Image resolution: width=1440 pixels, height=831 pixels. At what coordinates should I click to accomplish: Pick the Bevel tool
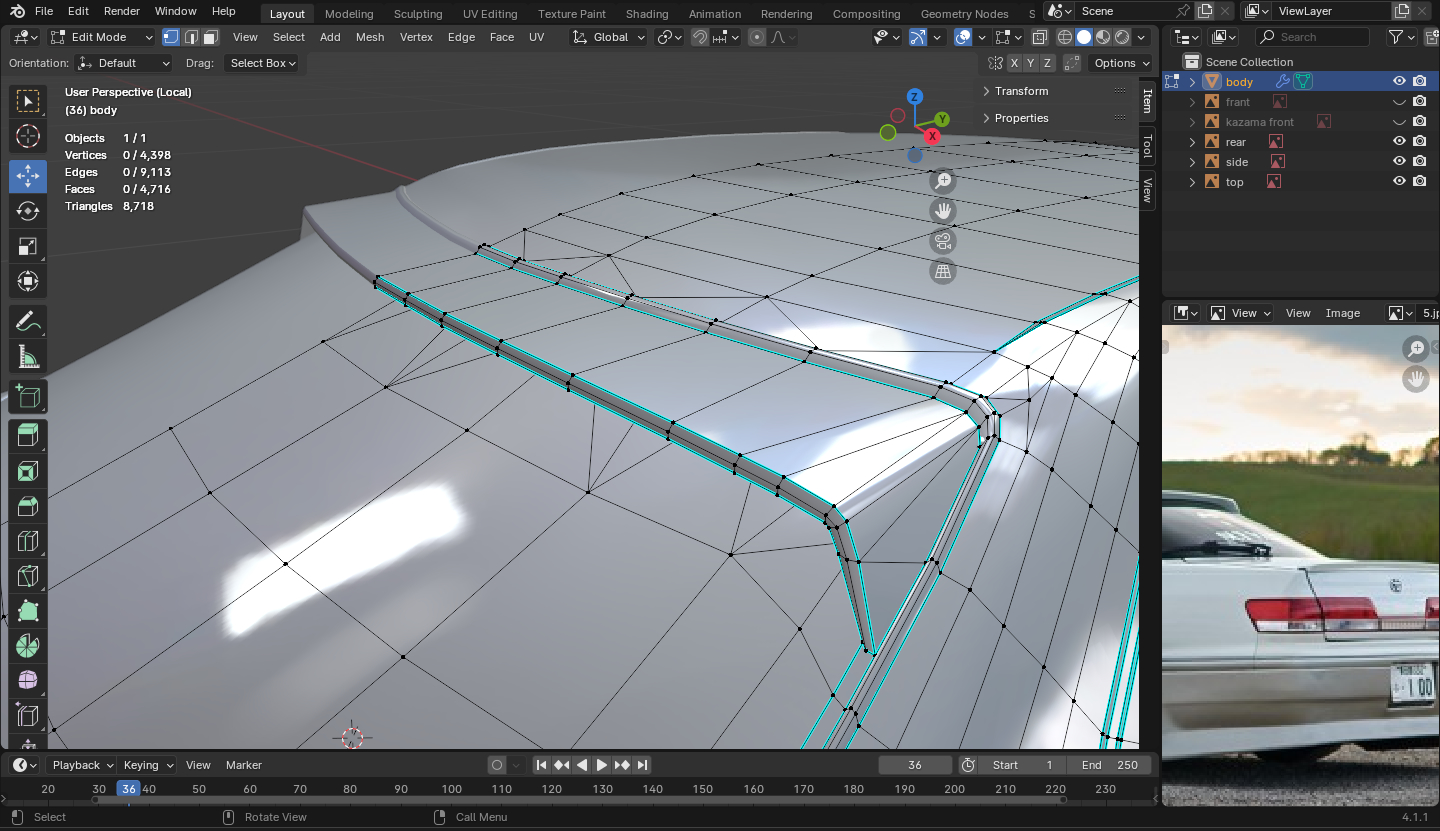tap(28, 506)
